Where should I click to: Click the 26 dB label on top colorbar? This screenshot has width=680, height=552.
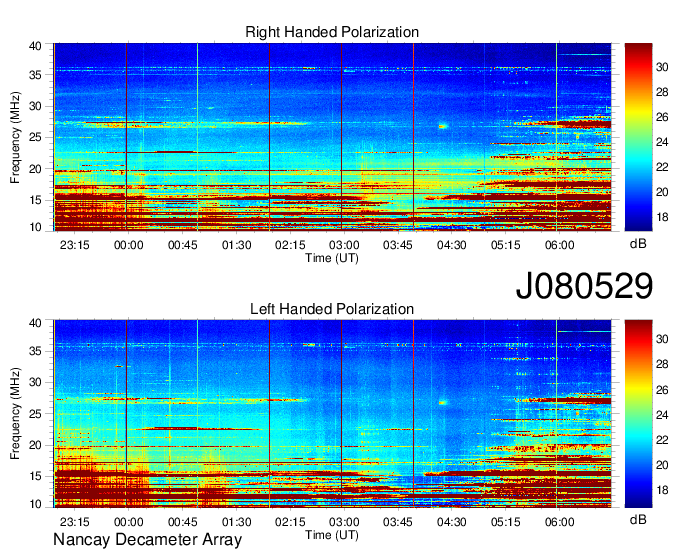[x=662, y=117]
